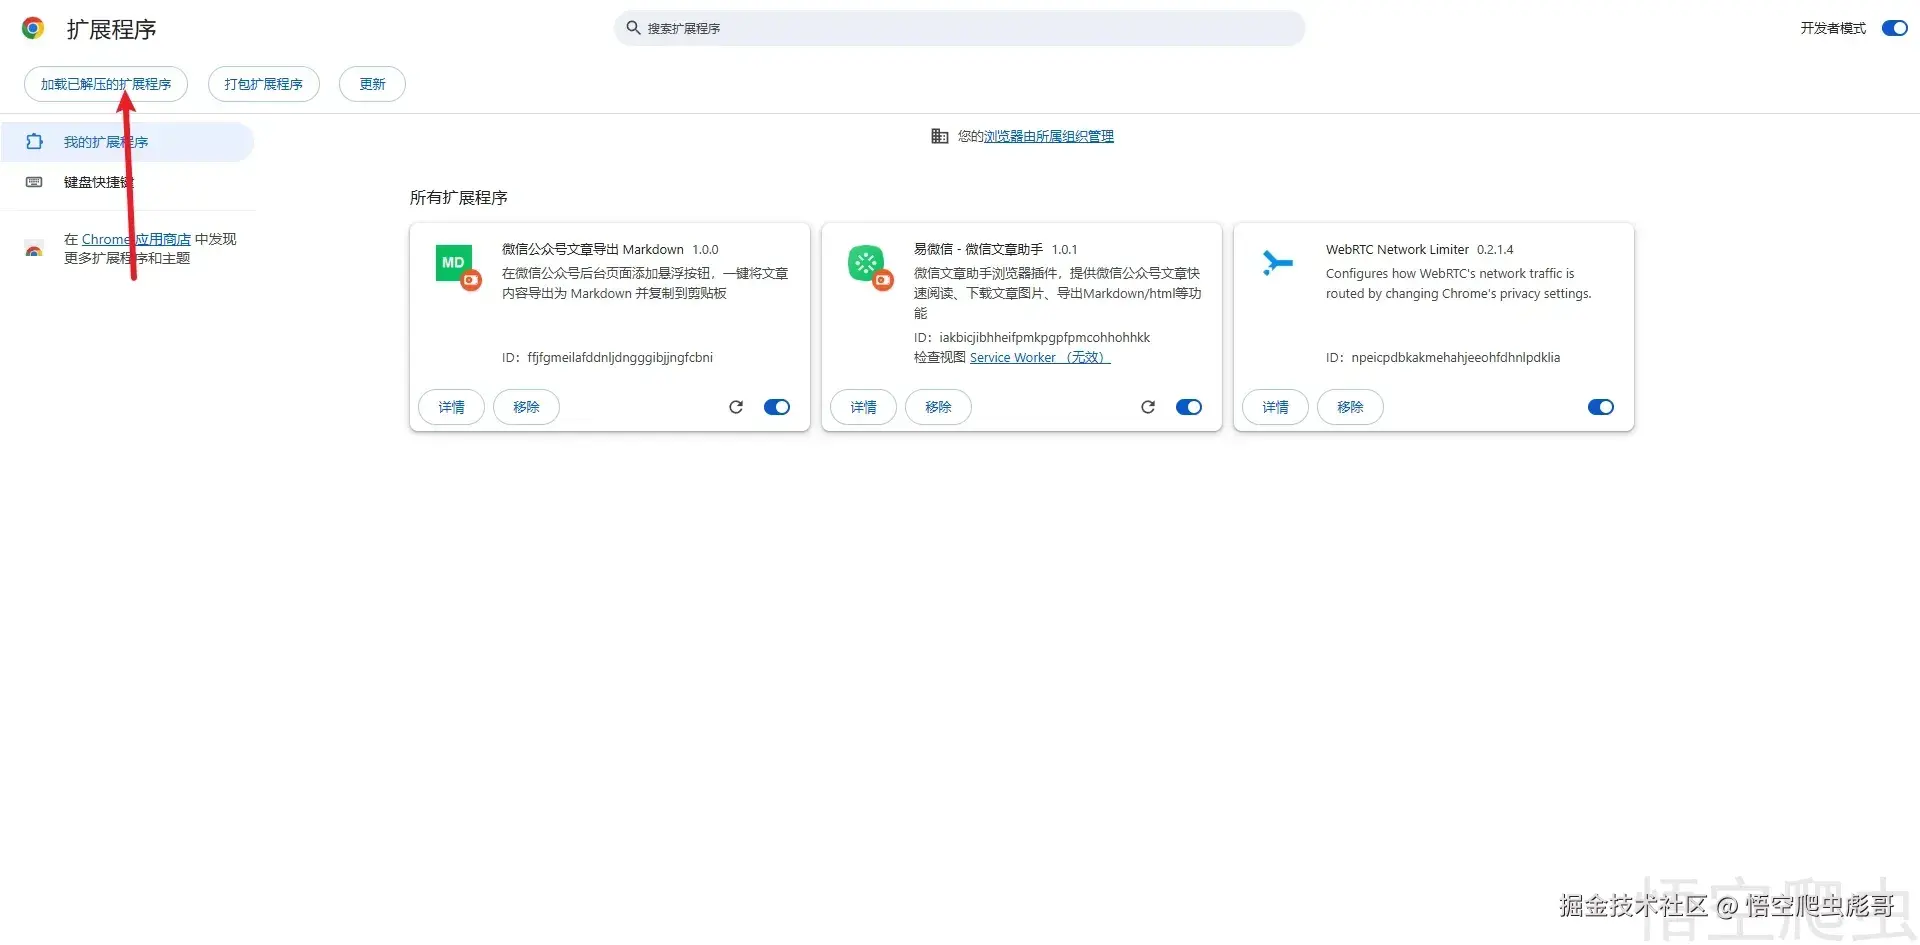The height and width of the screenshot is (945, 1920).
Task: Click the organization building icon
Action: click(939, 136)
